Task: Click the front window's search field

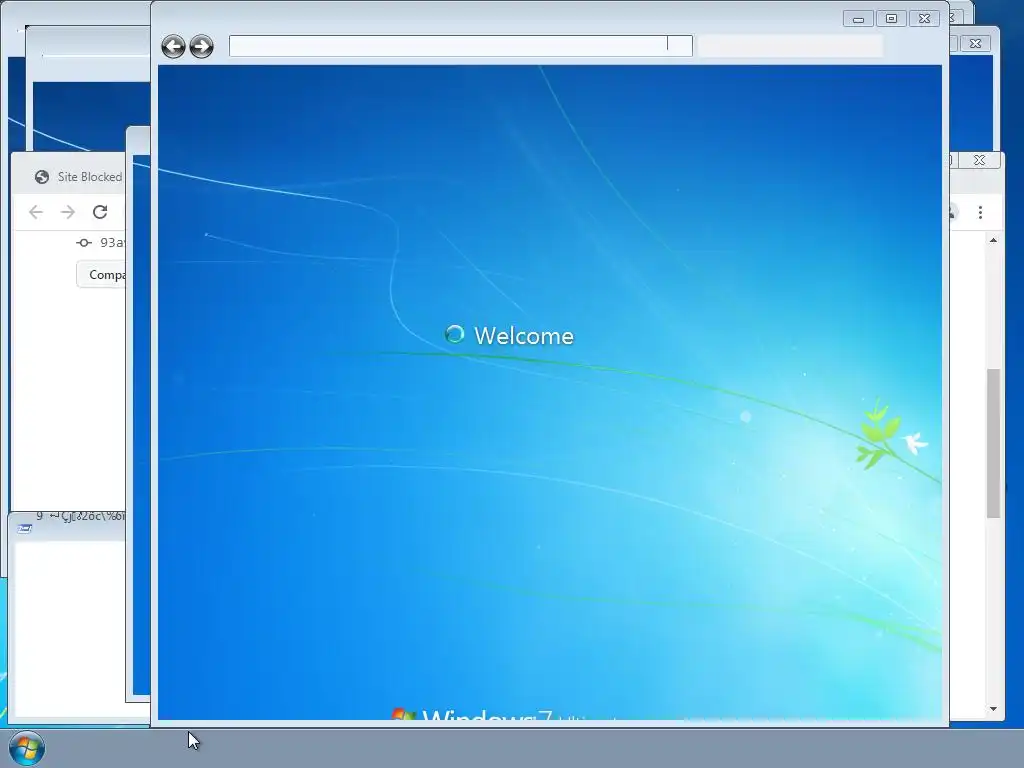Action: pos(790,46)
